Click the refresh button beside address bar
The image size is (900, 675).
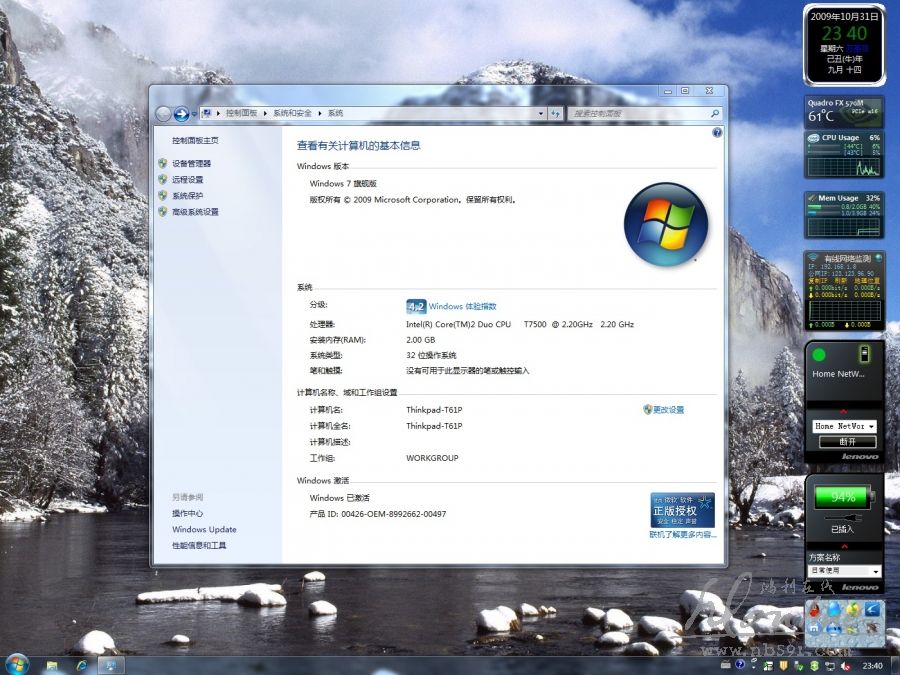556,114
